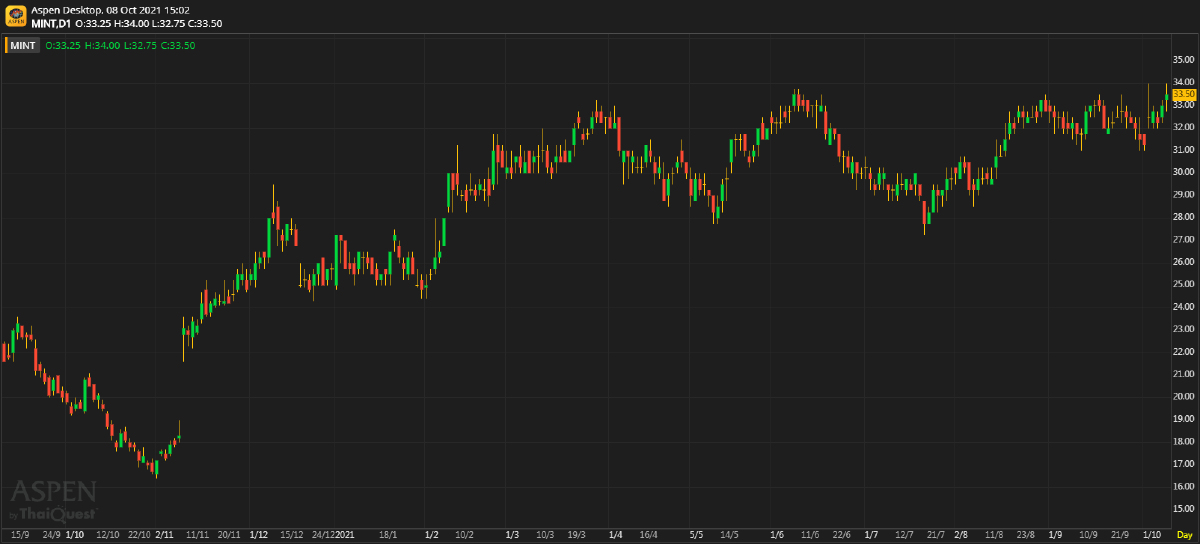Click the 5/5 date axis label
The width and height of the screenshot is (1200, 544).
point(697,535)
